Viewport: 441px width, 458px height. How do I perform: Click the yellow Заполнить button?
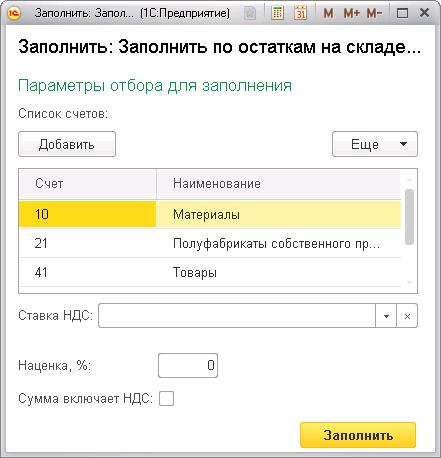(358, 435)
